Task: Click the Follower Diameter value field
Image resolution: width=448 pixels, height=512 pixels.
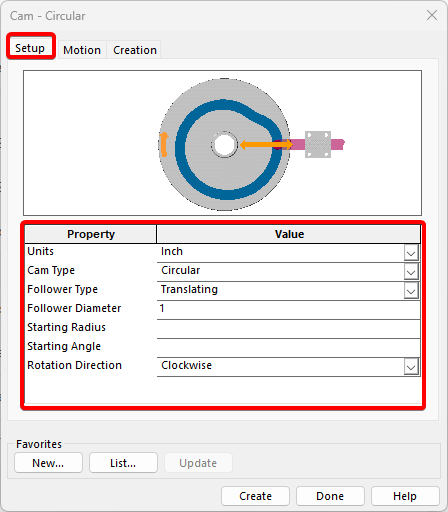Action: coord(288,310)
